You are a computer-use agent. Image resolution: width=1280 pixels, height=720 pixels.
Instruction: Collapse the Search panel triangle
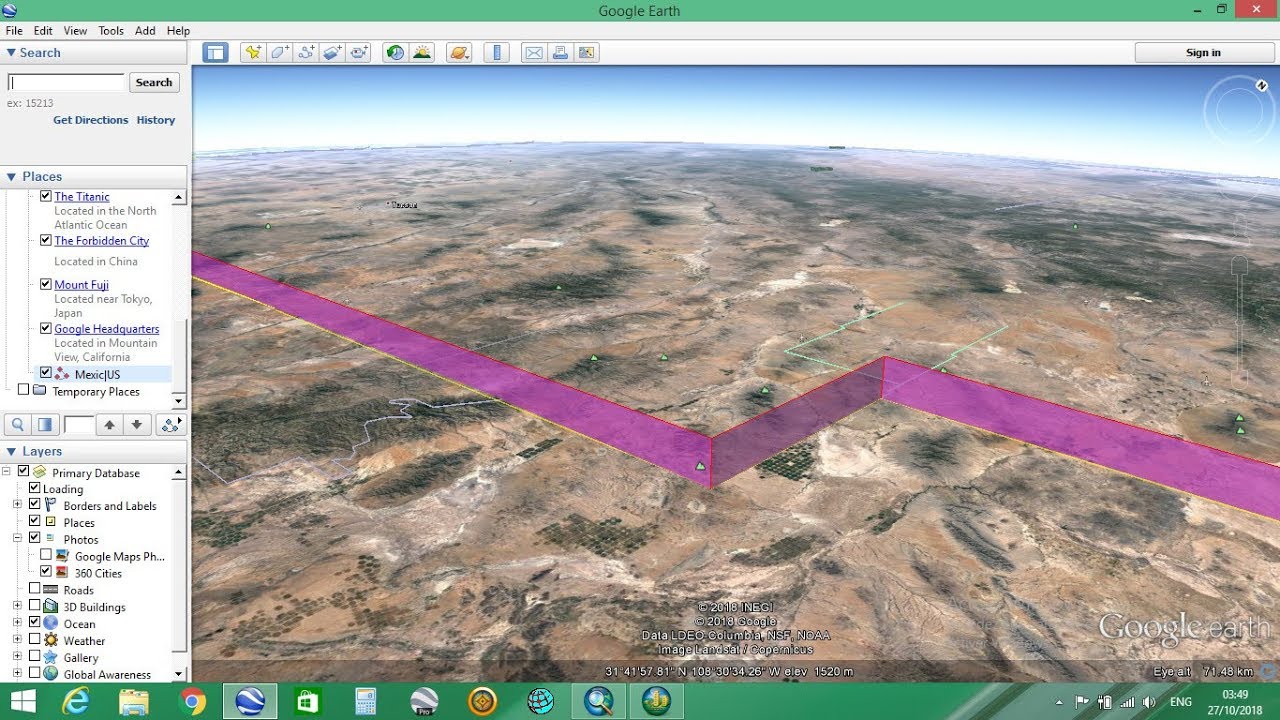tap(11, 53)
